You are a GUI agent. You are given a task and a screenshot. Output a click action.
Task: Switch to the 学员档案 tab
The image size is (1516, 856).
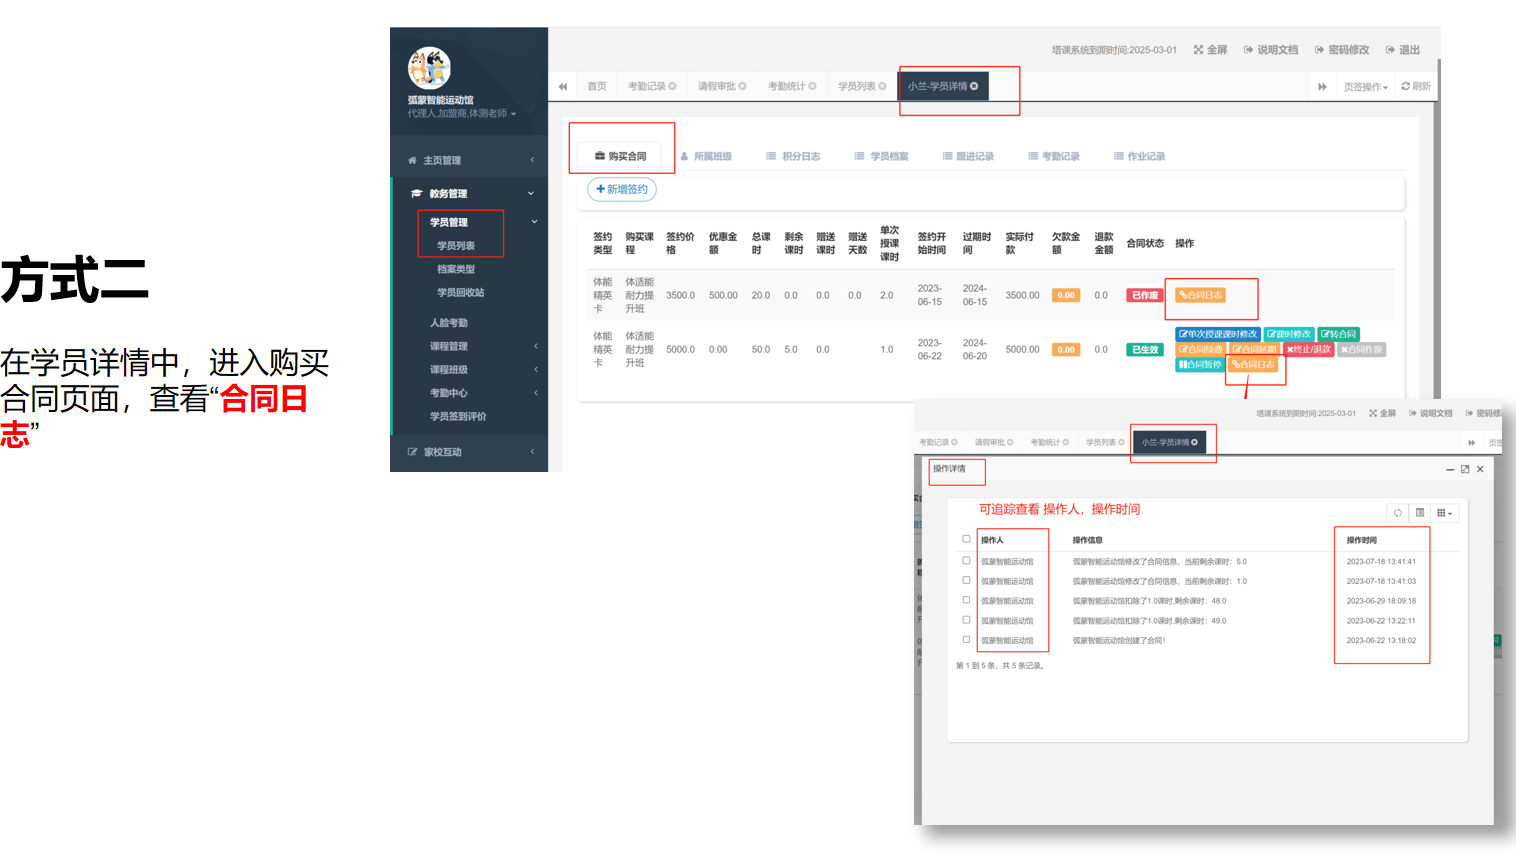[x=881, y=157]
